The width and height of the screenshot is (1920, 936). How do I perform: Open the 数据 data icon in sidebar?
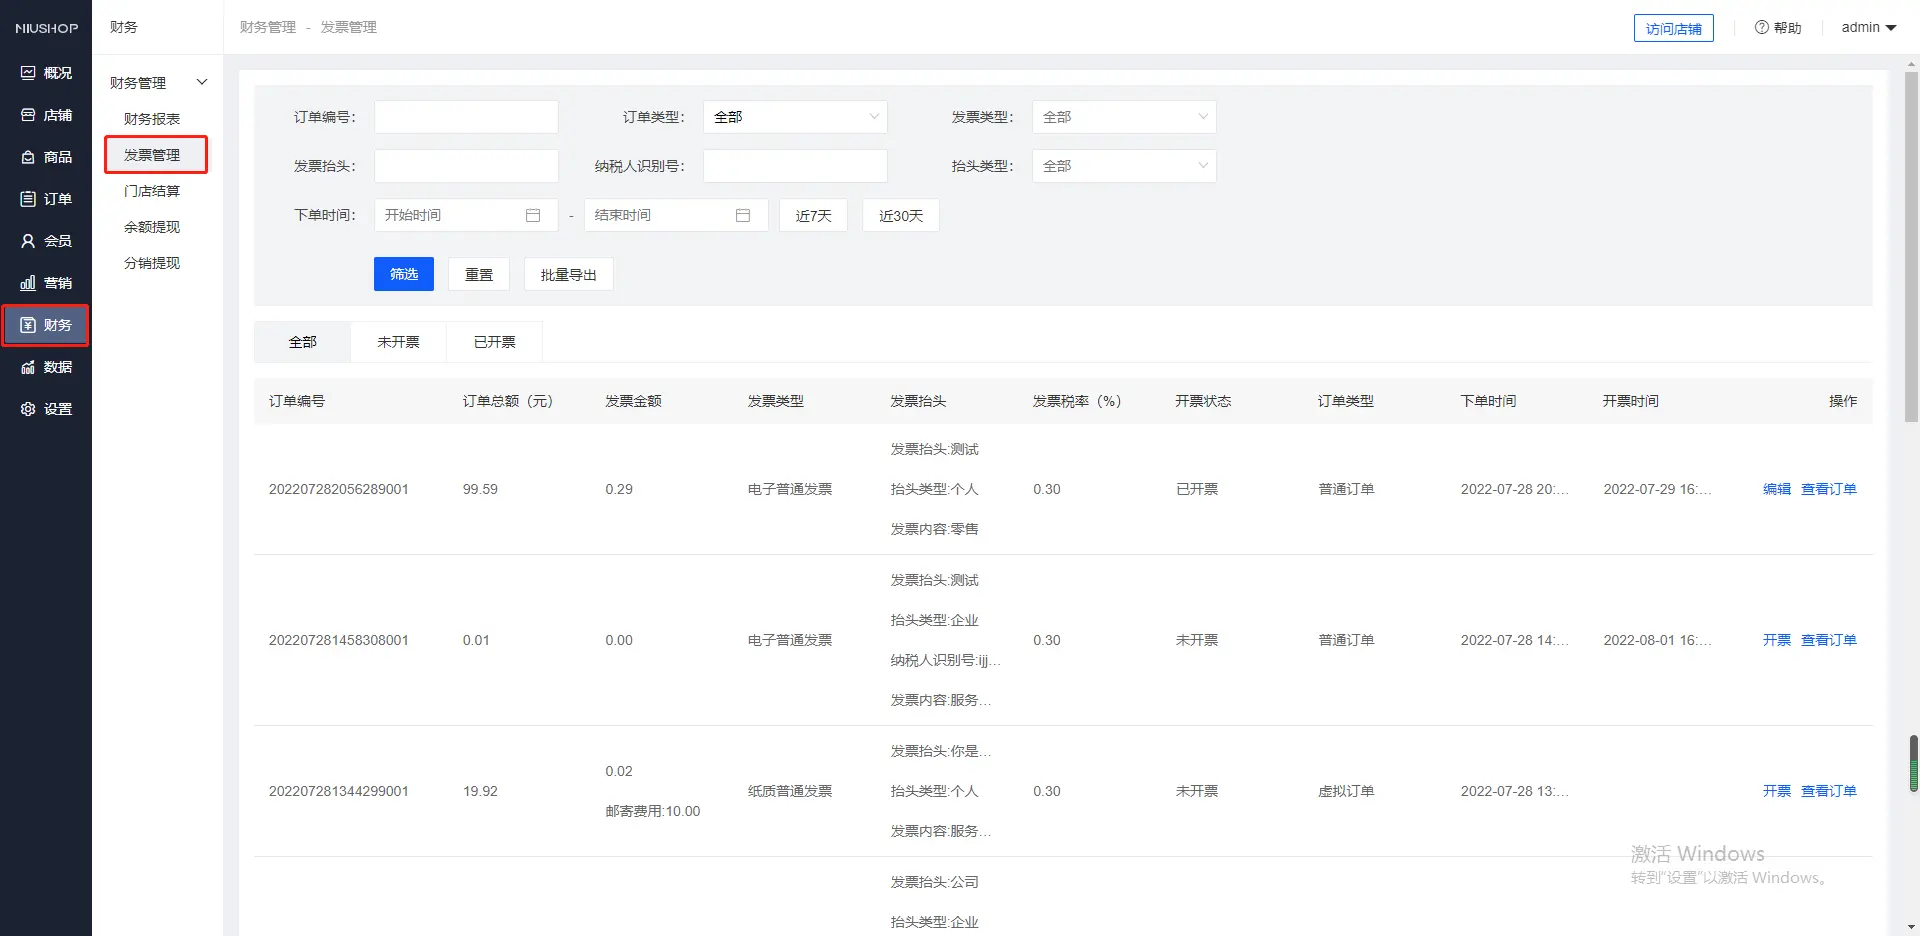[28, 367]
